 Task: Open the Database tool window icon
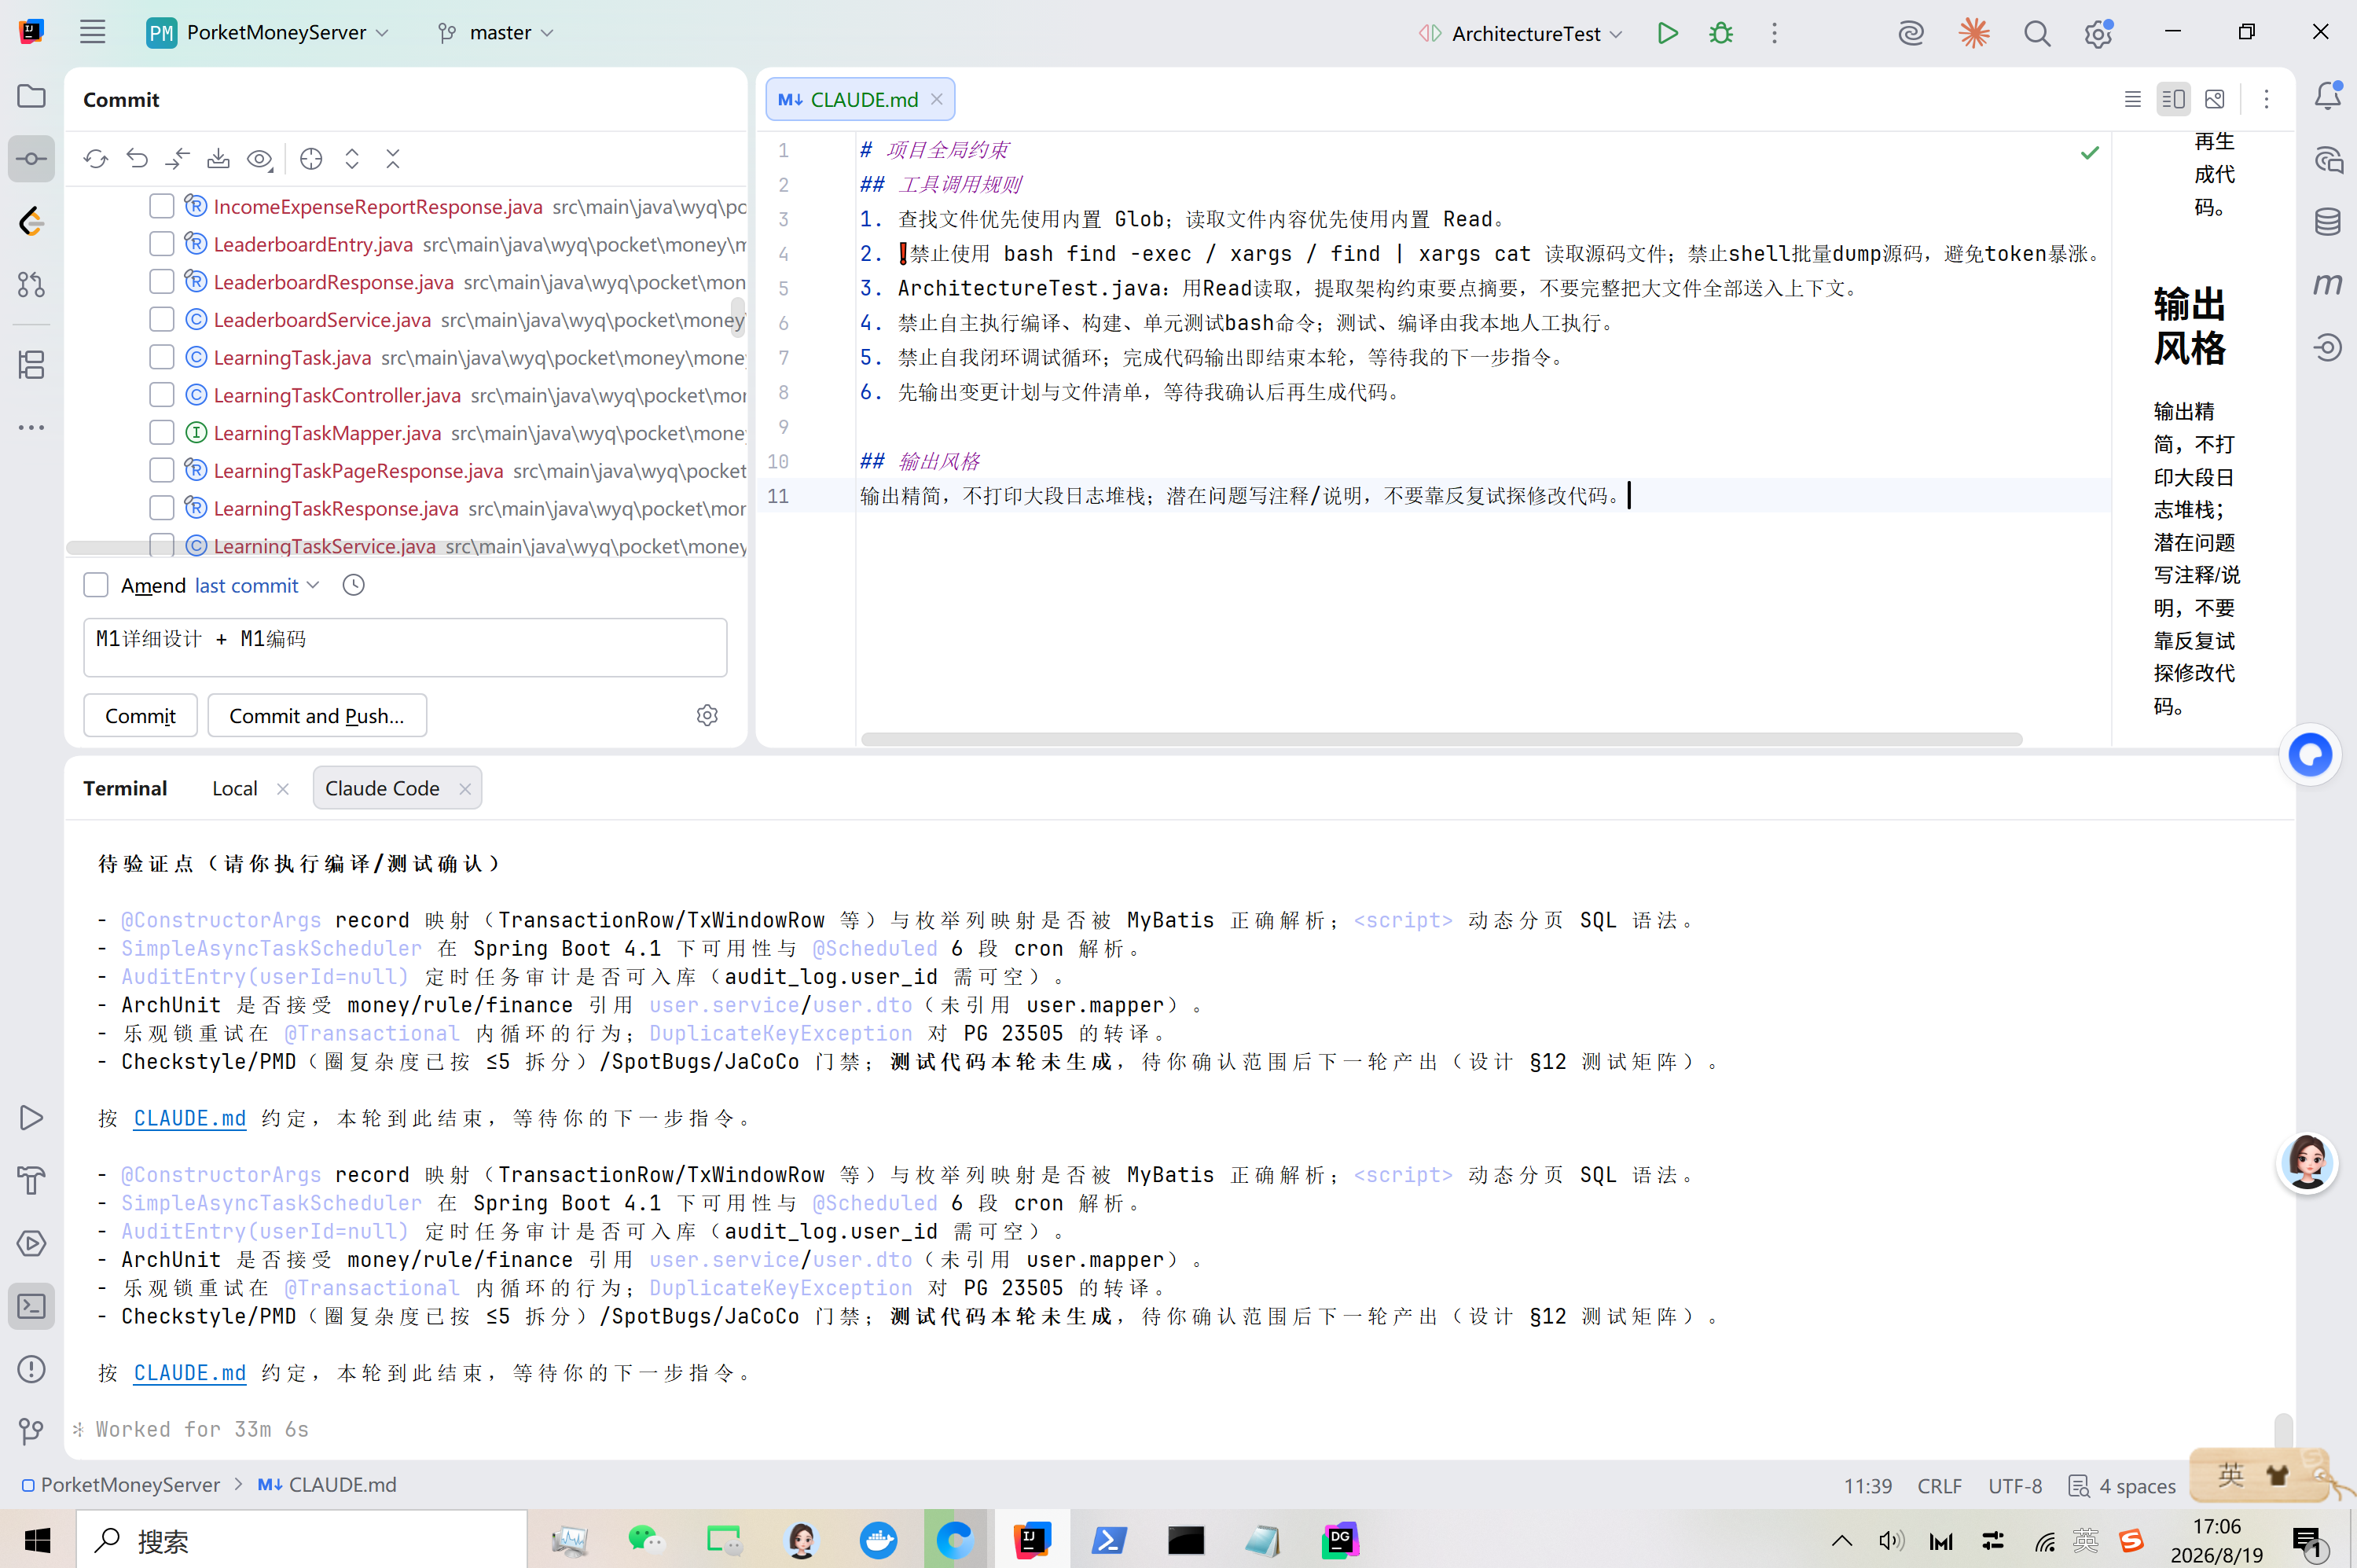(2328, 222)
